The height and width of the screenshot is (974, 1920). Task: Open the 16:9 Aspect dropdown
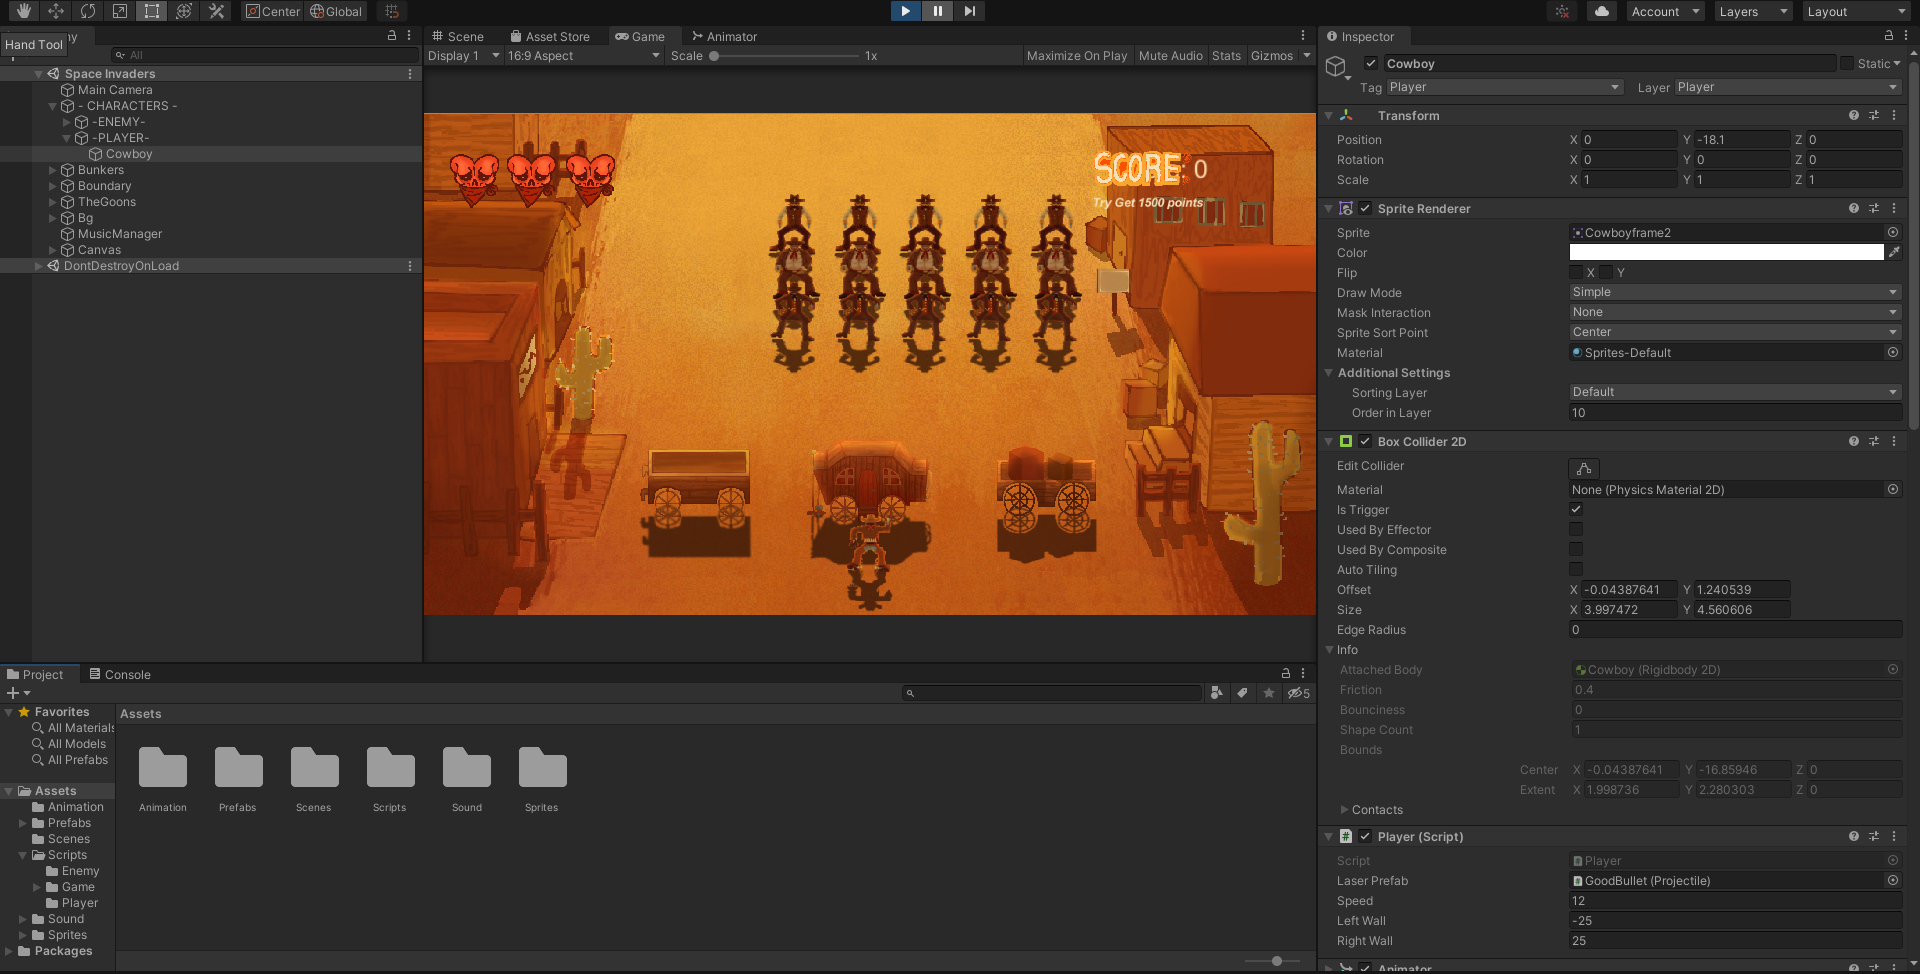584,56
